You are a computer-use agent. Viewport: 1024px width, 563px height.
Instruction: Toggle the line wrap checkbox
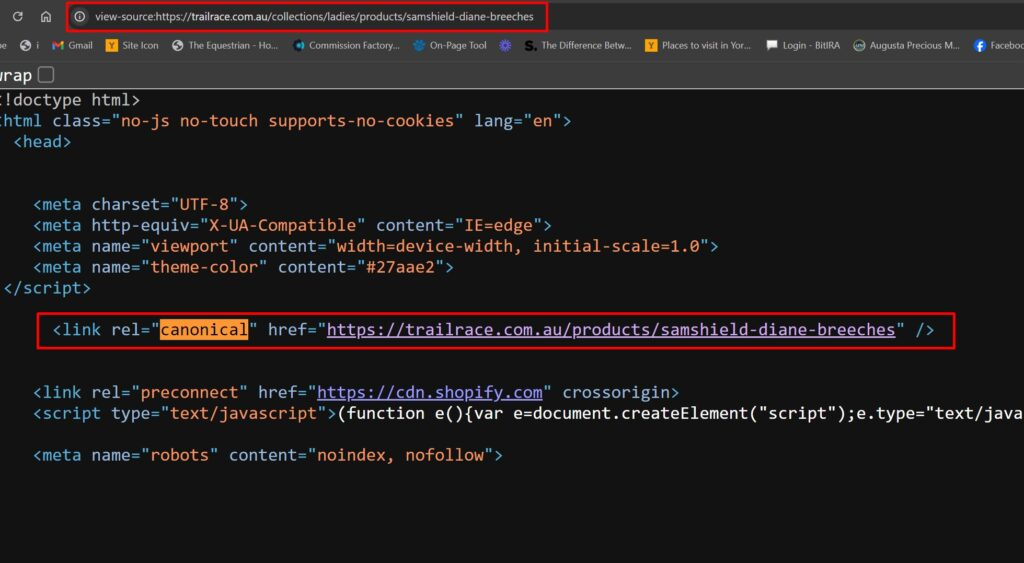[46, 75]
